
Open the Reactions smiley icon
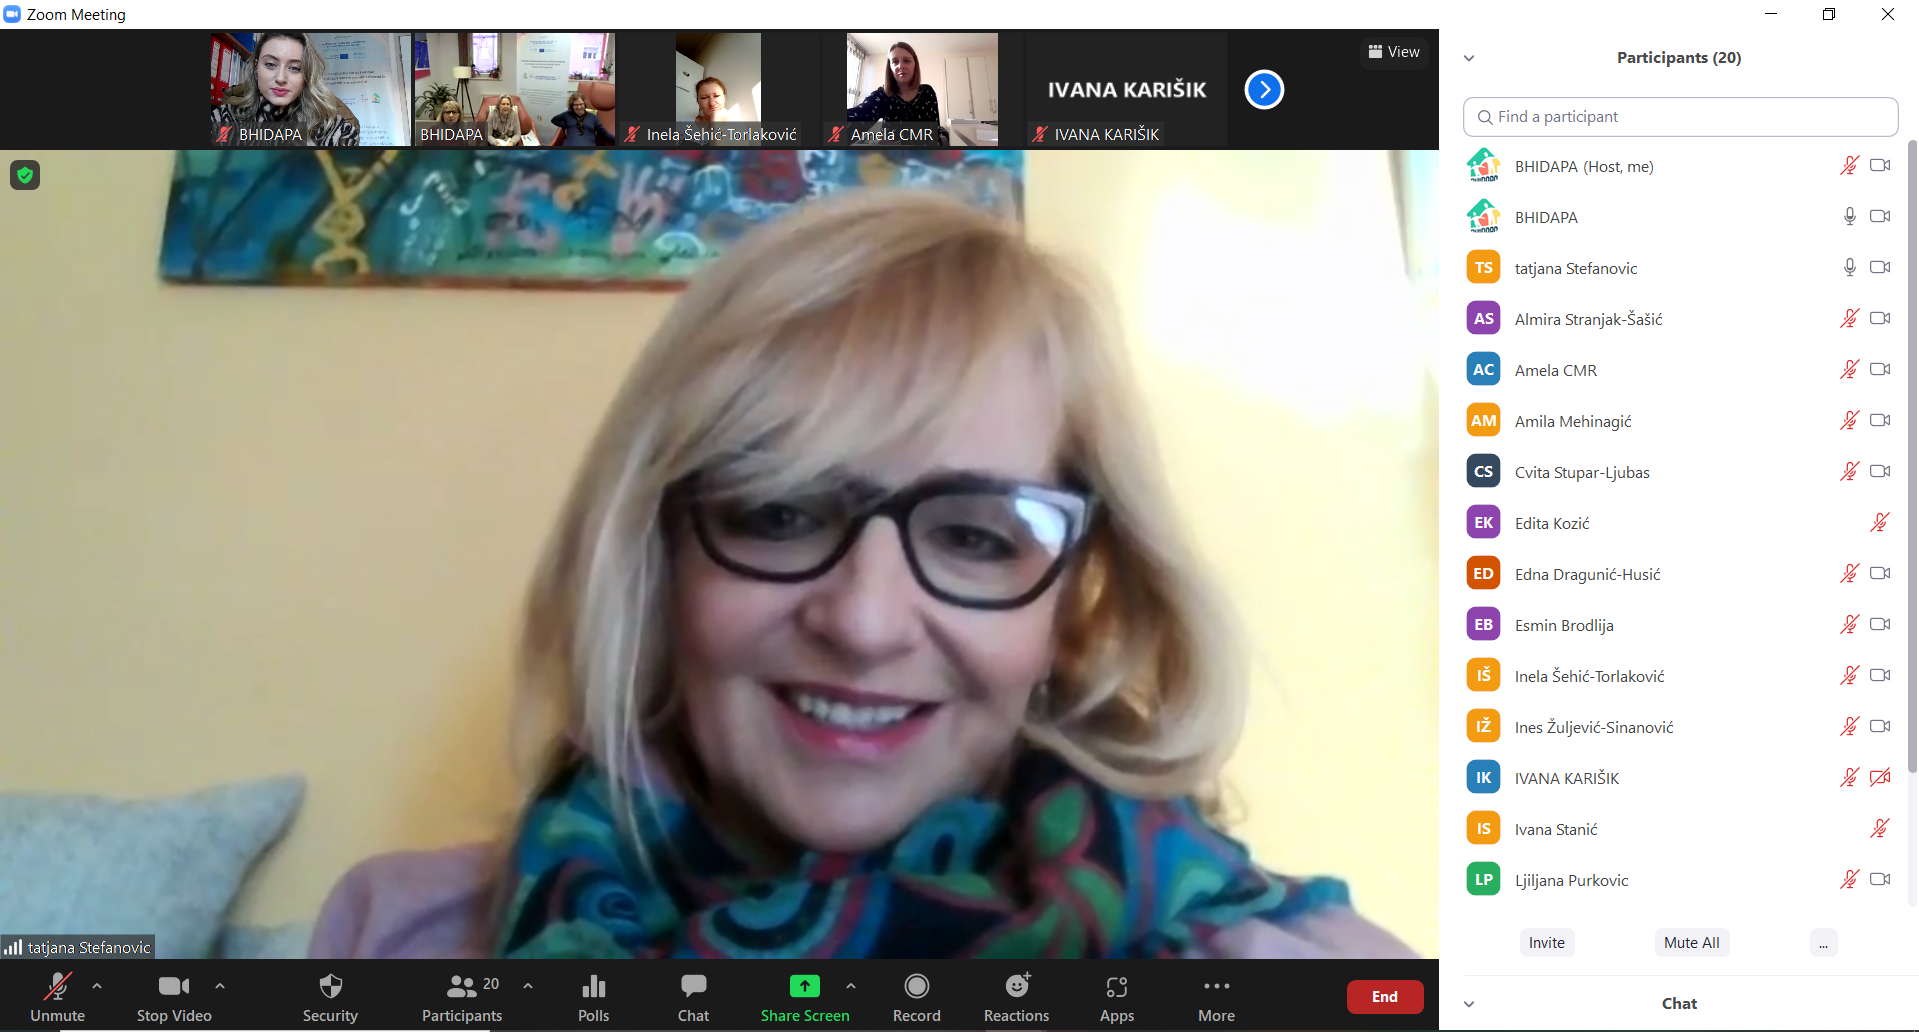pos(1016,987)
